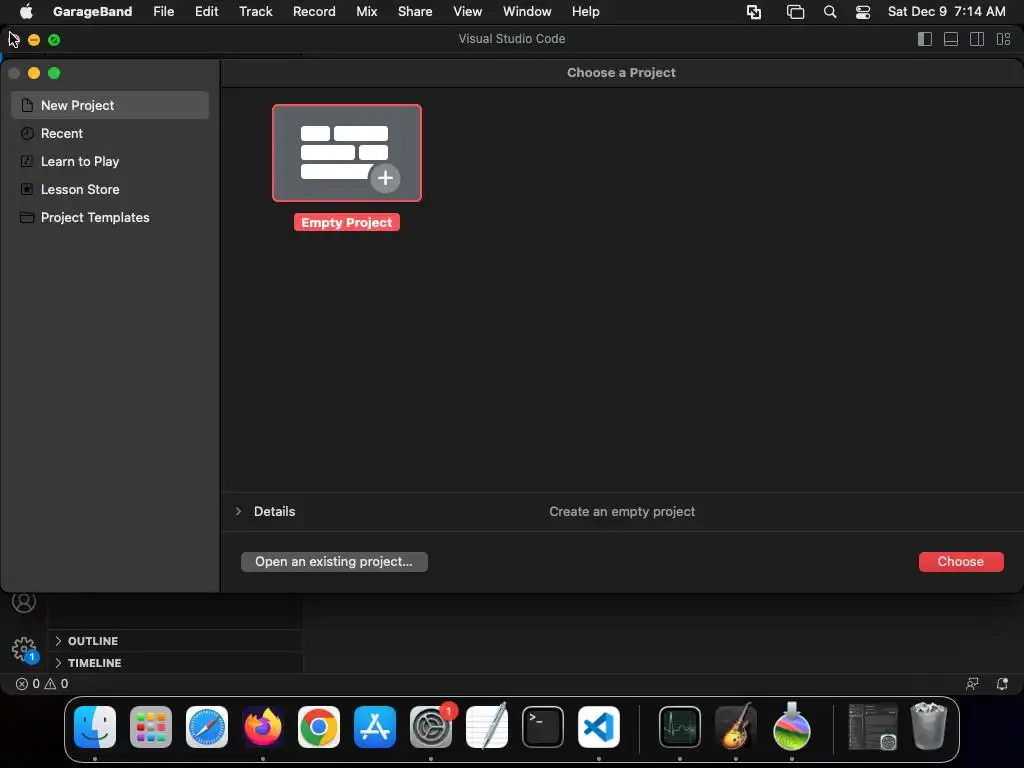Toggle VS Code primary side bar

[925, 39]
